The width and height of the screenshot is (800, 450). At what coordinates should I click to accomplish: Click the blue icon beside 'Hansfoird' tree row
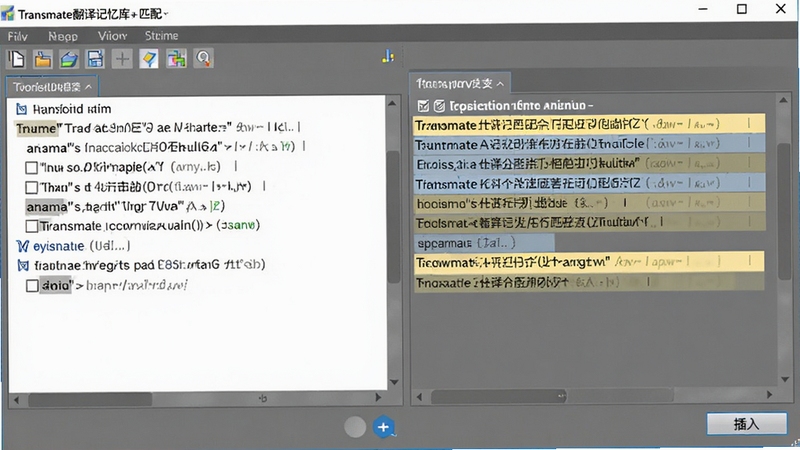tap(21, 109)
